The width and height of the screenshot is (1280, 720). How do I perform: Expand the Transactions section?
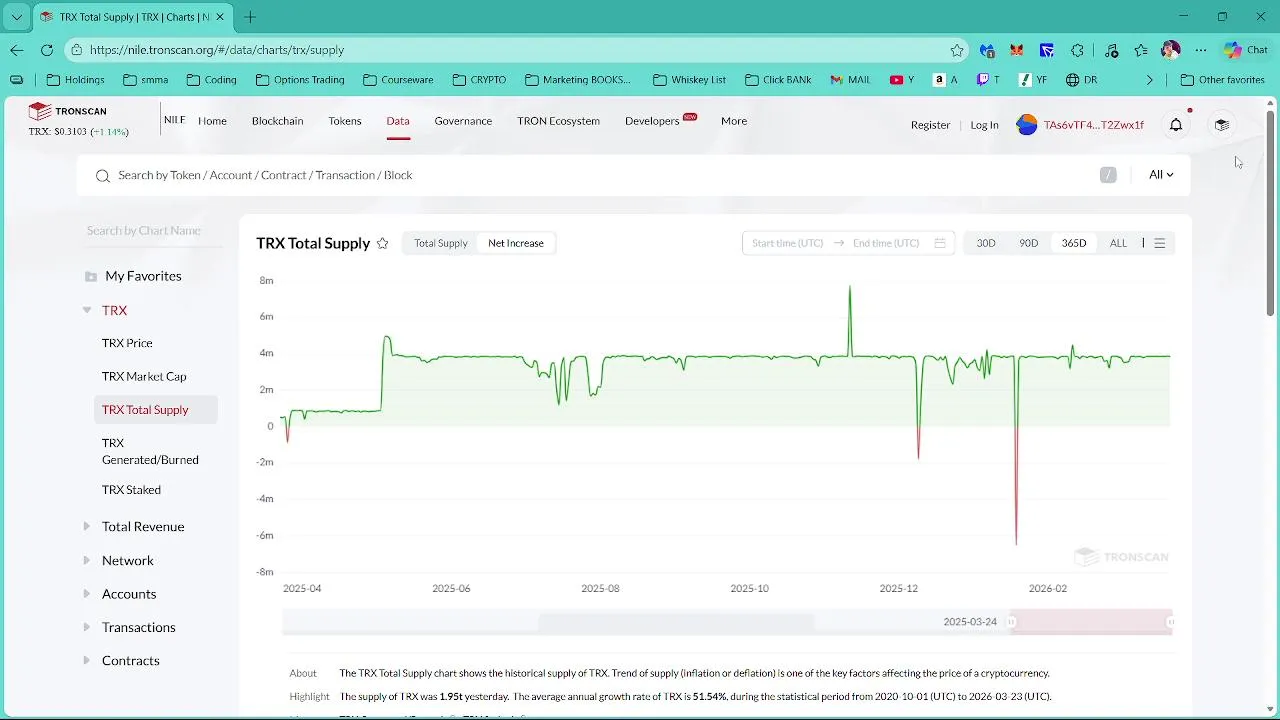point(87,627)
